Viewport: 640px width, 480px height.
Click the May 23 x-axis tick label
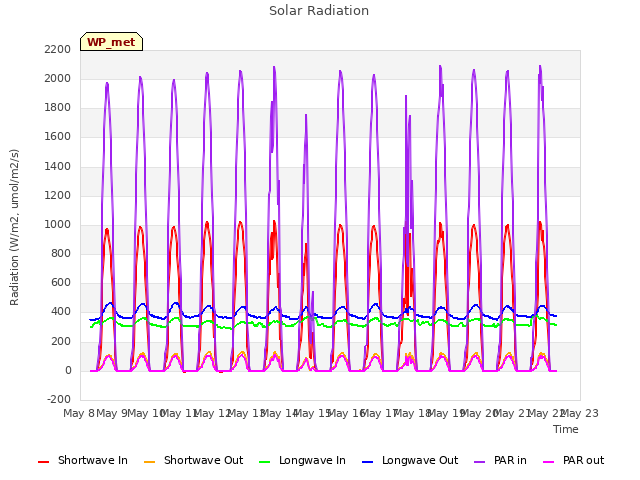[580, 413]
